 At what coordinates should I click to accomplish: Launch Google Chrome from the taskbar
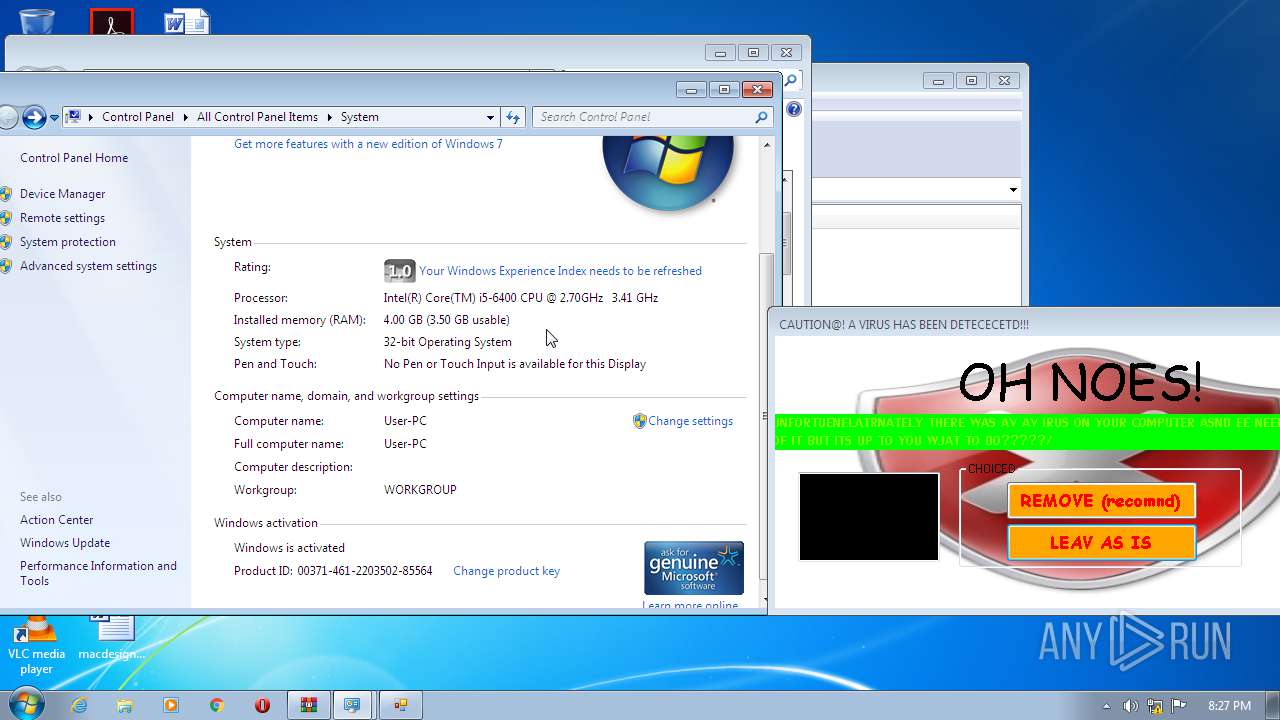click(x=217, y=705)
